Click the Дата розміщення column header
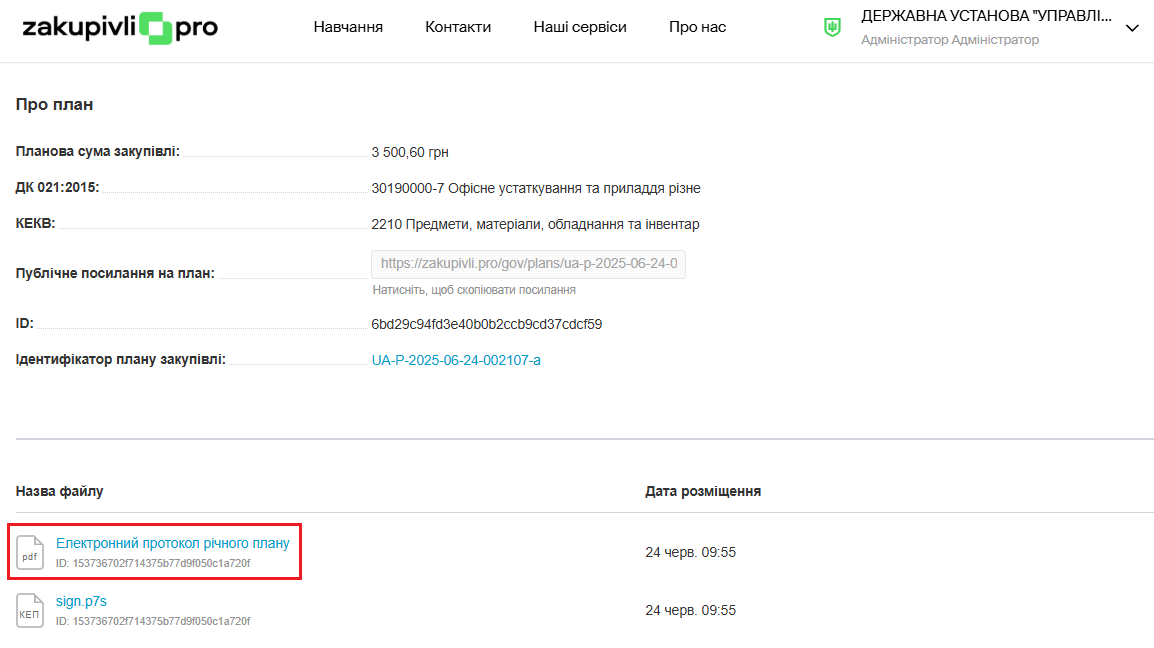This screenshot has width=1154, height=648. pos(703,491)
